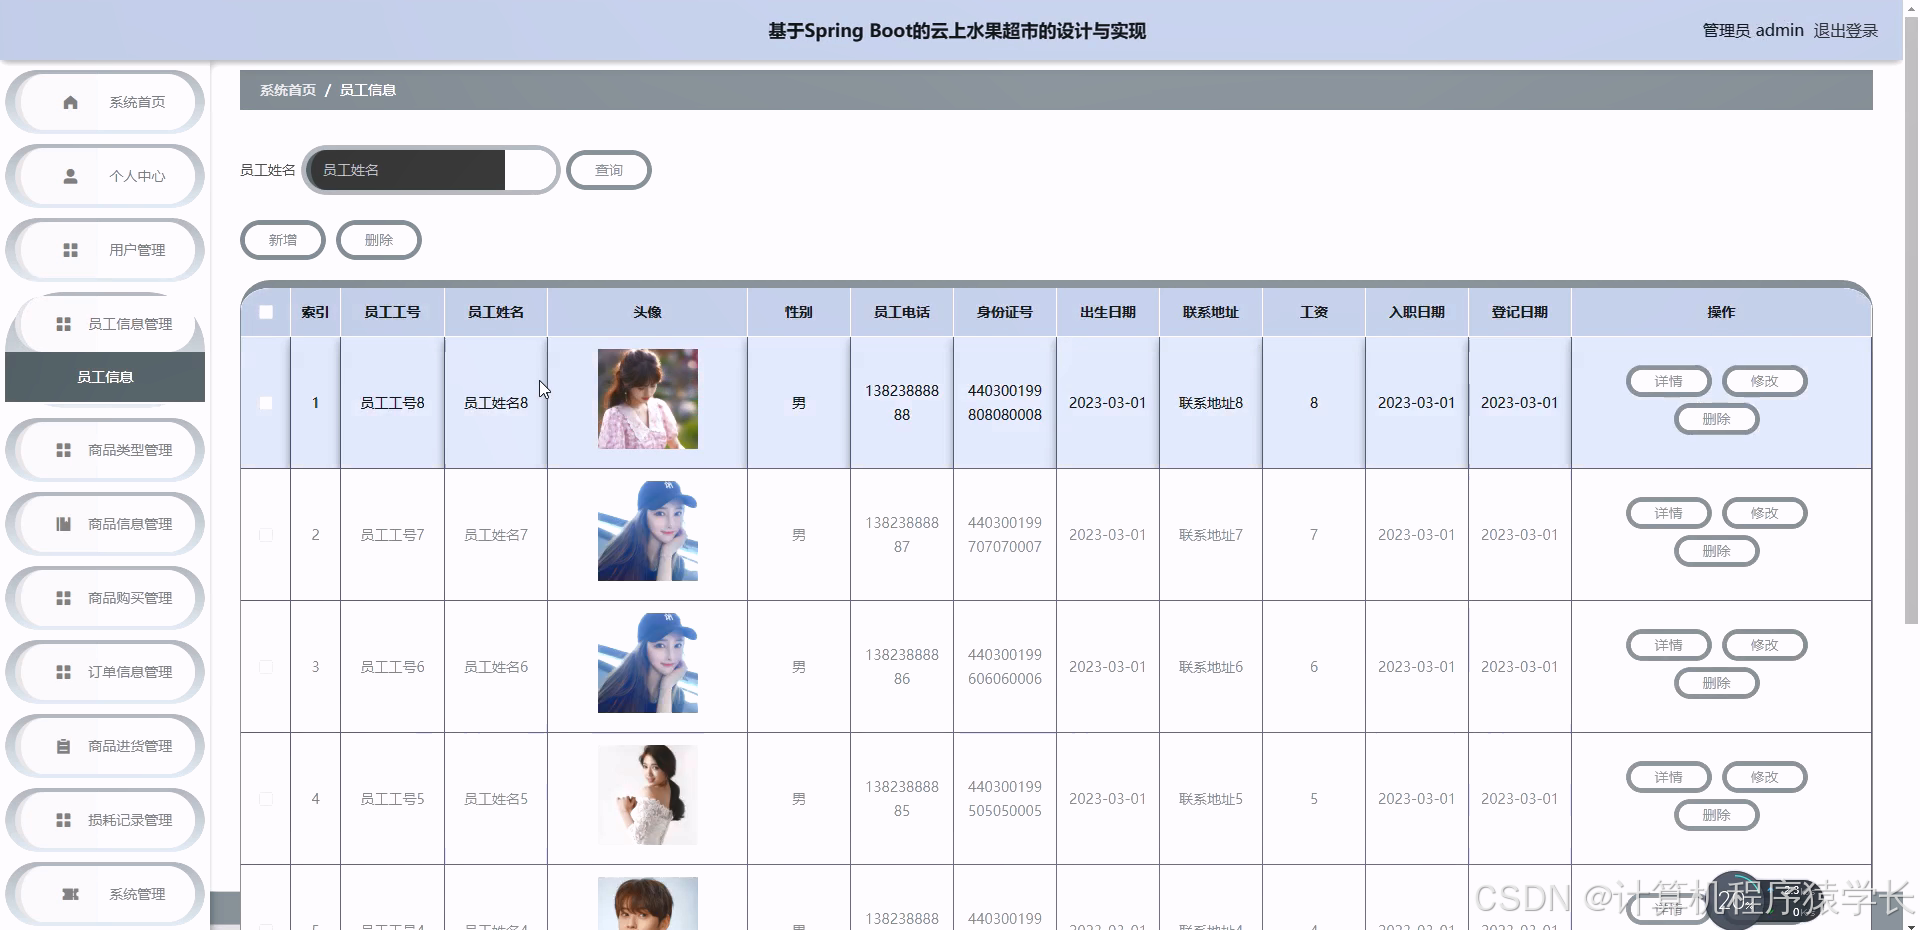Expand 损耗记录管理 sidebar menu

point(105,820)
